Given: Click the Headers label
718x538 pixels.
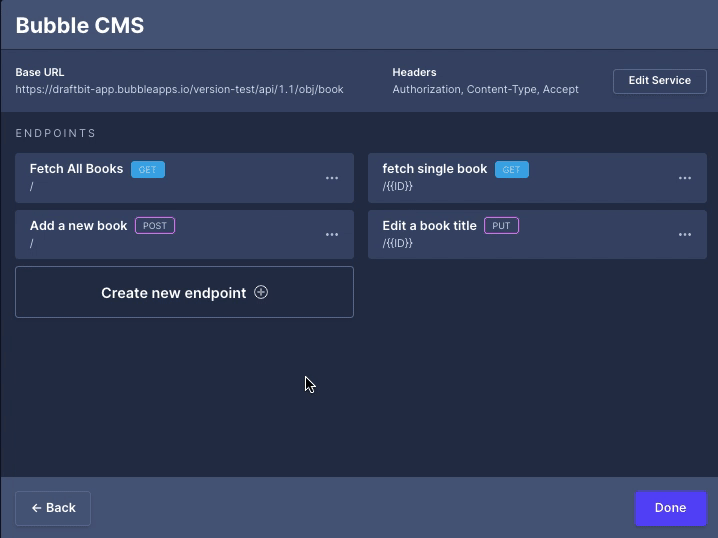Looking at the screenshot, I should click(x=414, y=72).
